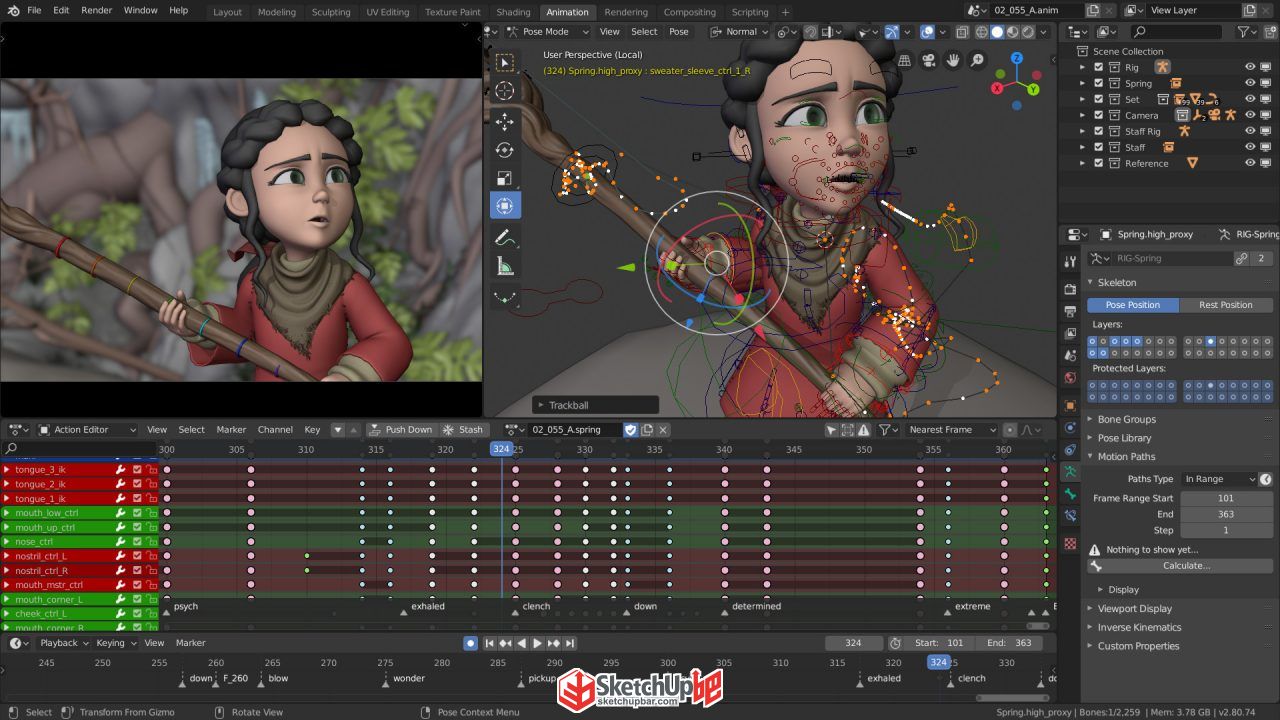Image resolution: width=1280 pixels, height=720 pixels.
Task: Expand the Inverse Kinematics panel
Action: (x=1139, y=627)
